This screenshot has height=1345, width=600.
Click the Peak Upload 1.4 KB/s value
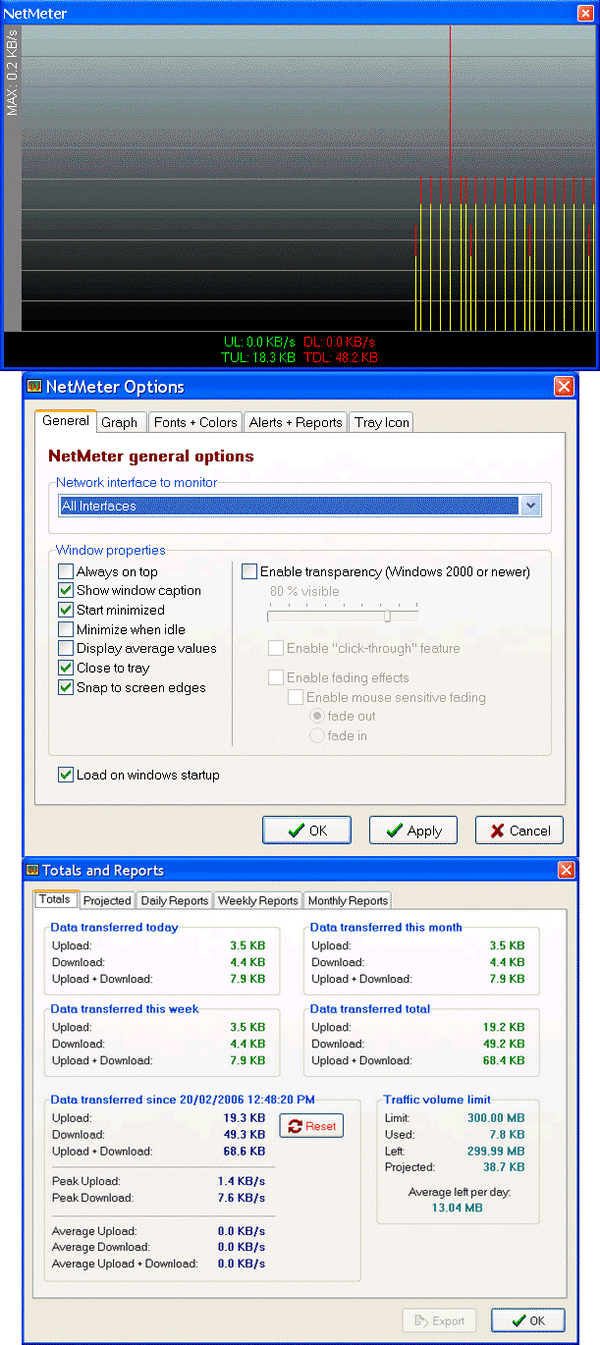[240, 1181]
